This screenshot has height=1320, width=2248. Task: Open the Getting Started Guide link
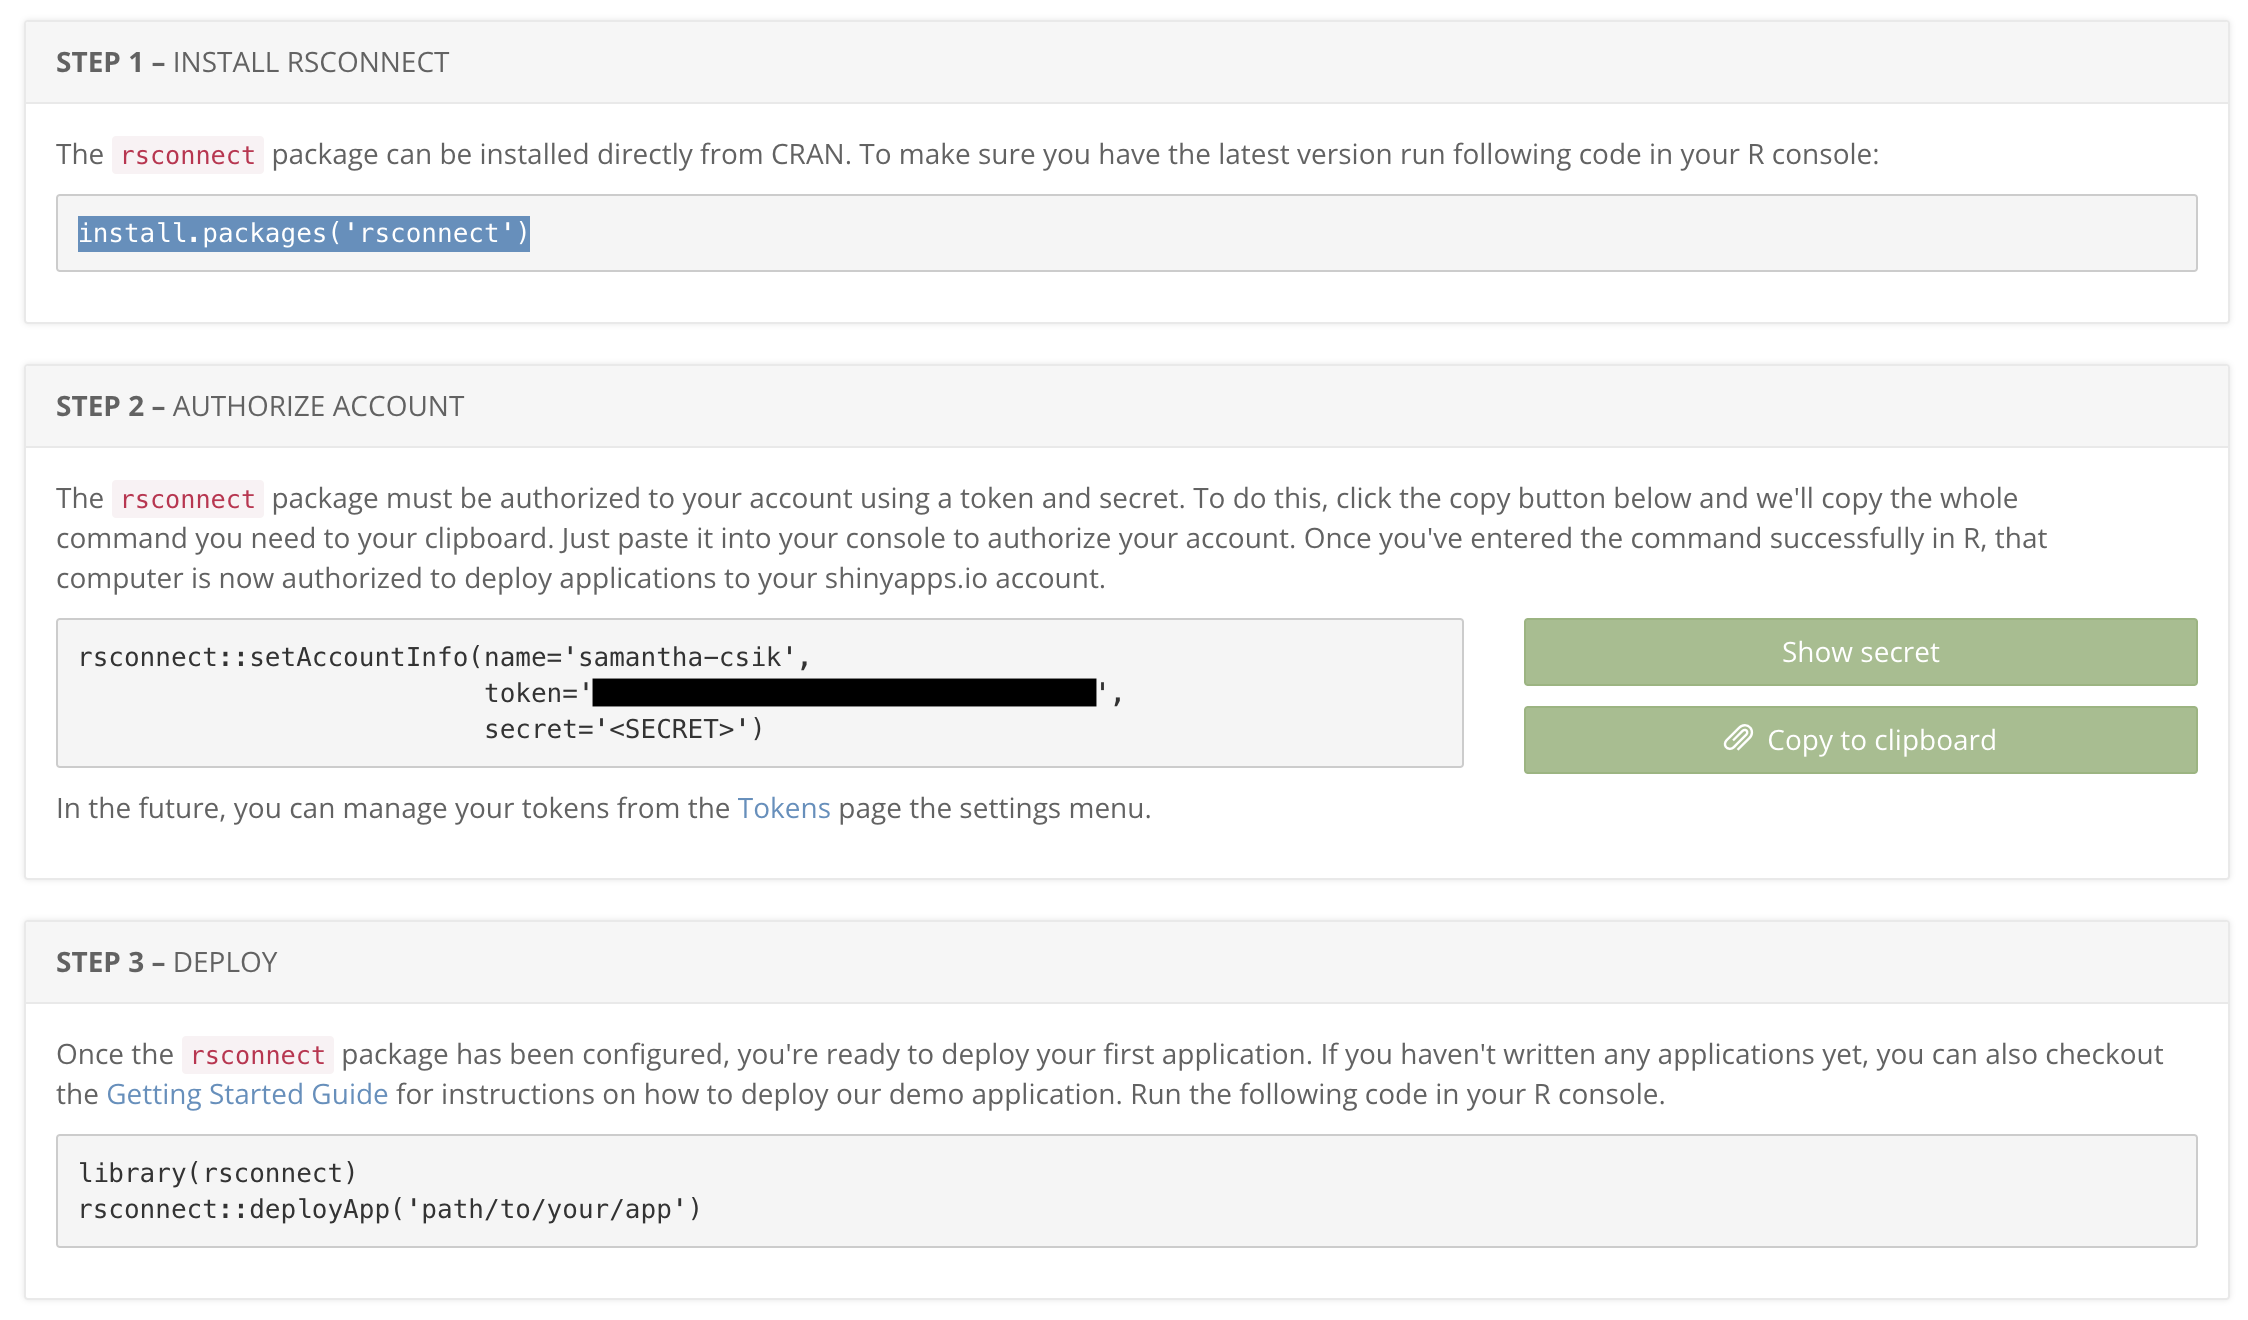246,1093
